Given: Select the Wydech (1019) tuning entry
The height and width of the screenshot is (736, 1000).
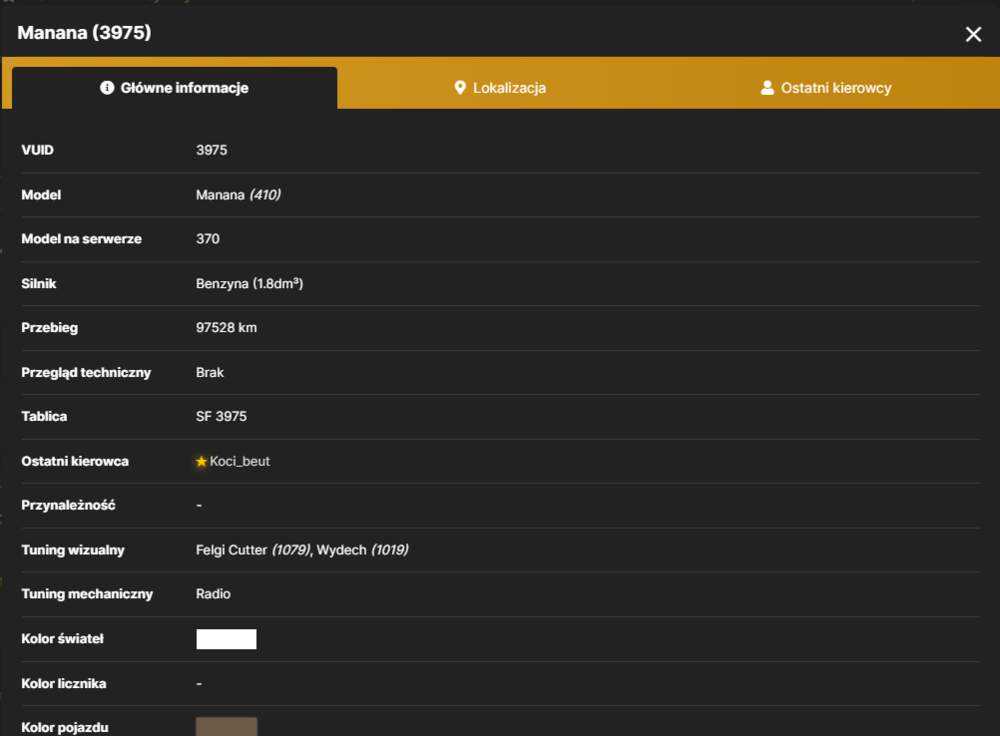Looking at the screenshot, I should coord(363,550).
